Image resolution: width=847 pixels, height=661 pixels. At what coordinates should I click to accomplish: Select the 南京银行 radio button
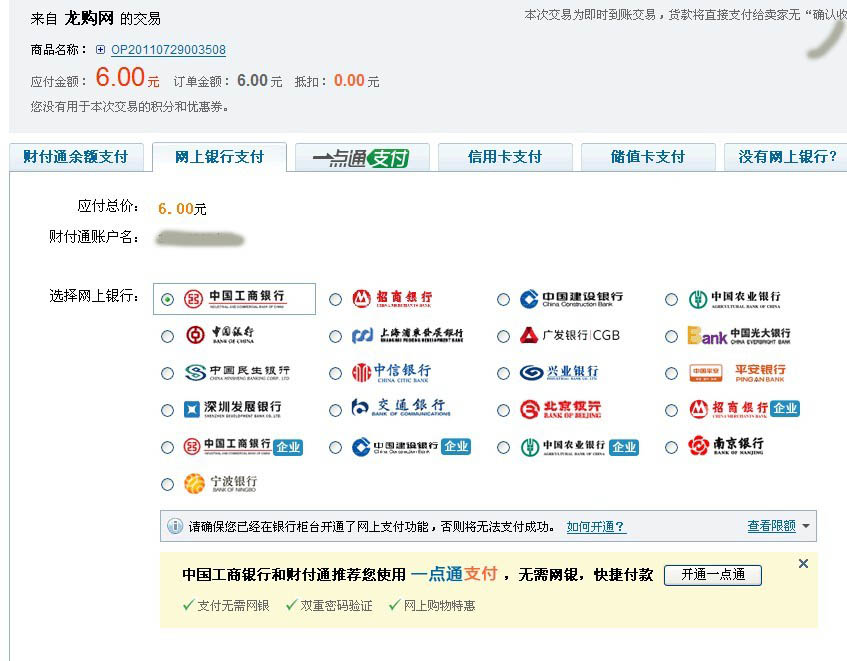671,448
